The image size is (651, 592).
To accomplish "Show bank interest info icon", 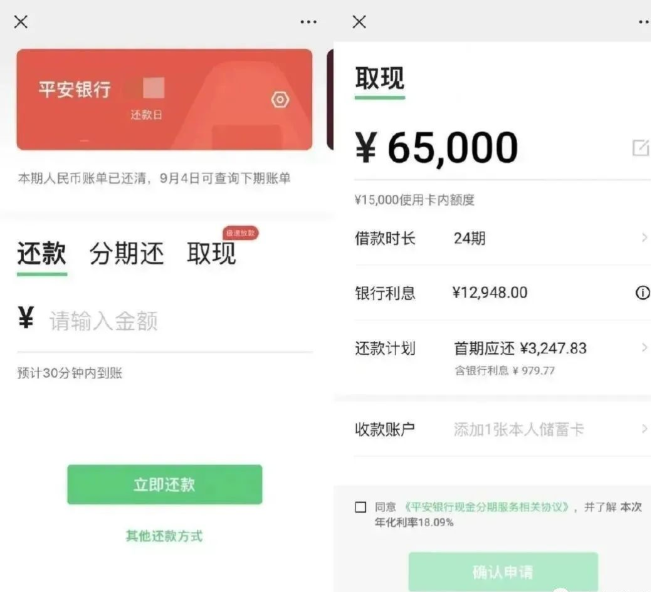I will (x=643, y=293).
